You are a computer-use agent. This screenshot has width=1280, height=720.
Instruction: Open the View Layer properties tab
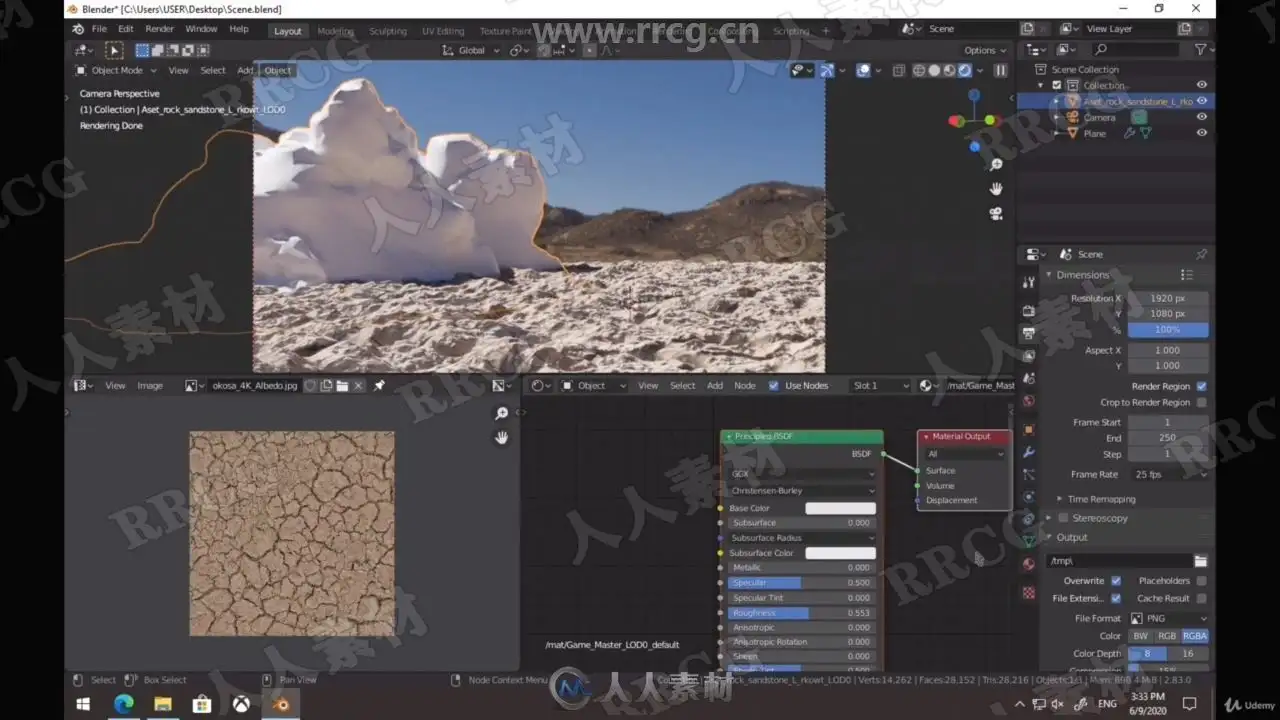1029,356
